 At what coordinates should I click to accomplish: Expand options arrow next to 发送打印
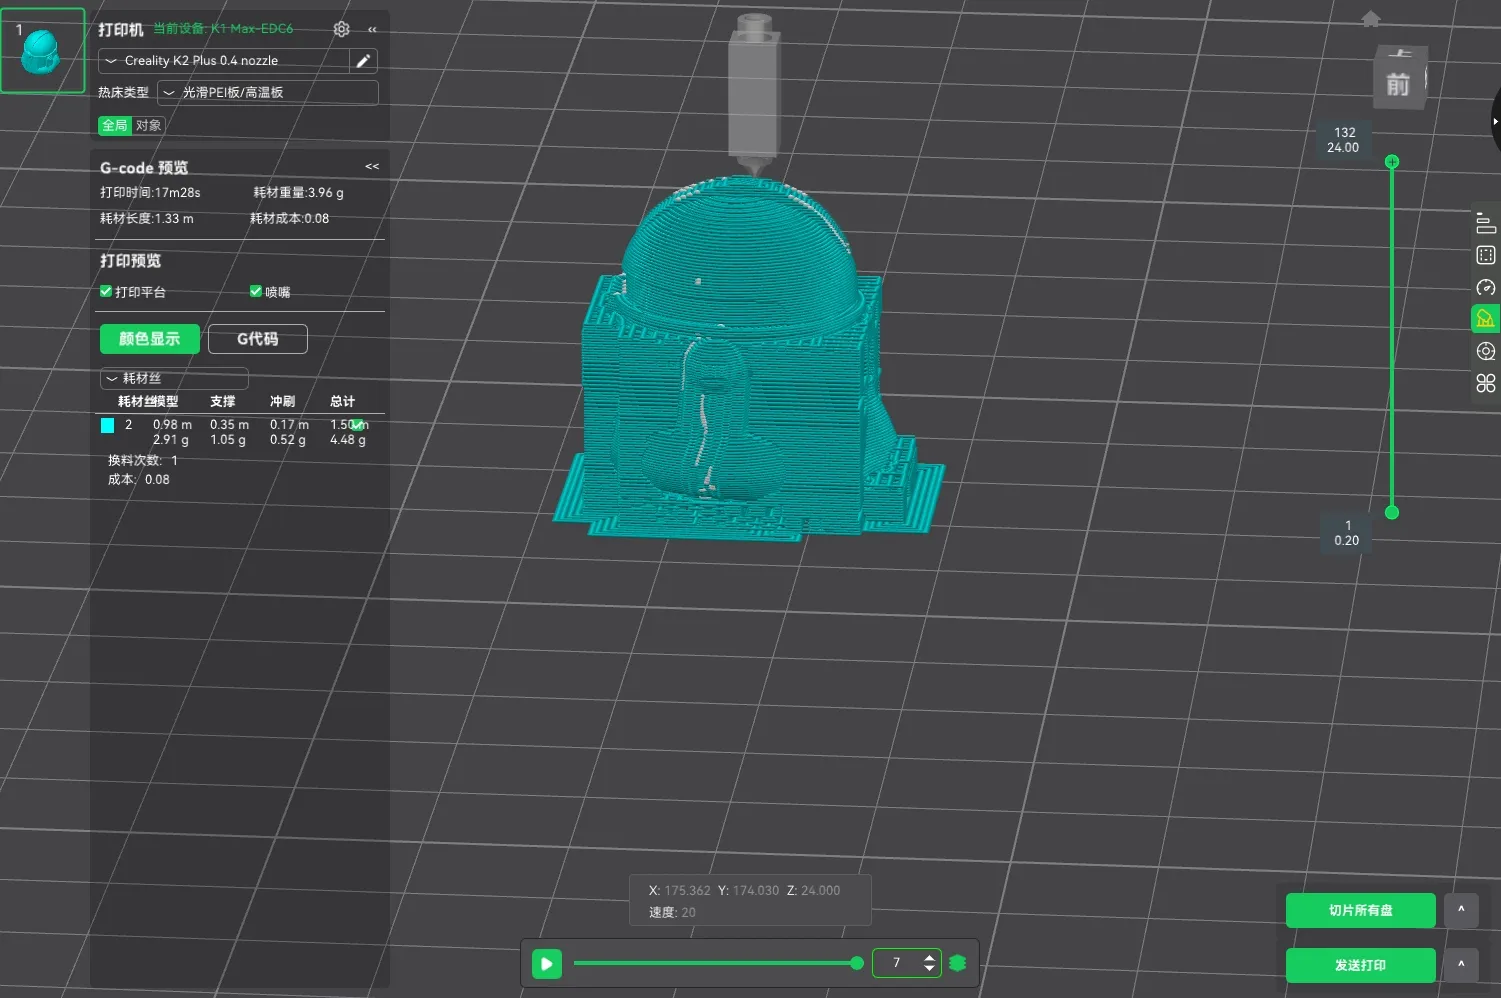(1461, 966)
